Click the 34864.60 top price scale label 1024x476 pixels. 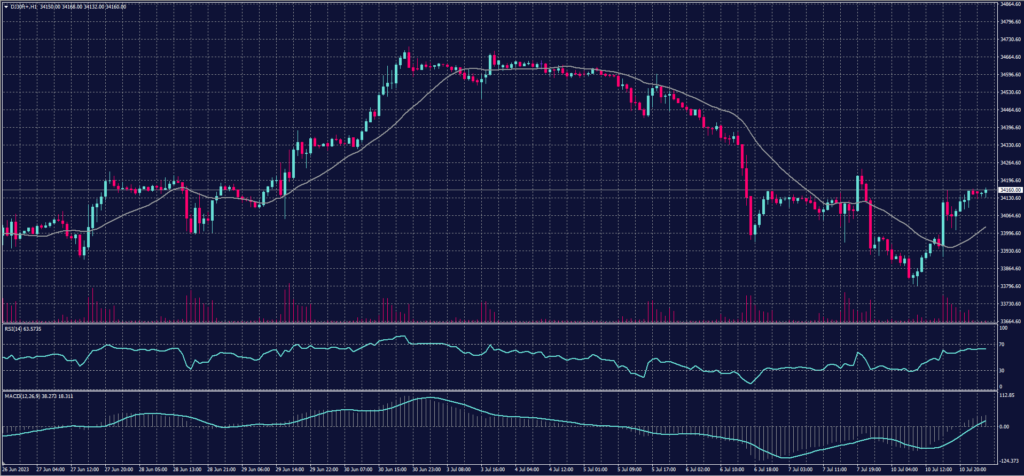click(x=1006, y=4)
